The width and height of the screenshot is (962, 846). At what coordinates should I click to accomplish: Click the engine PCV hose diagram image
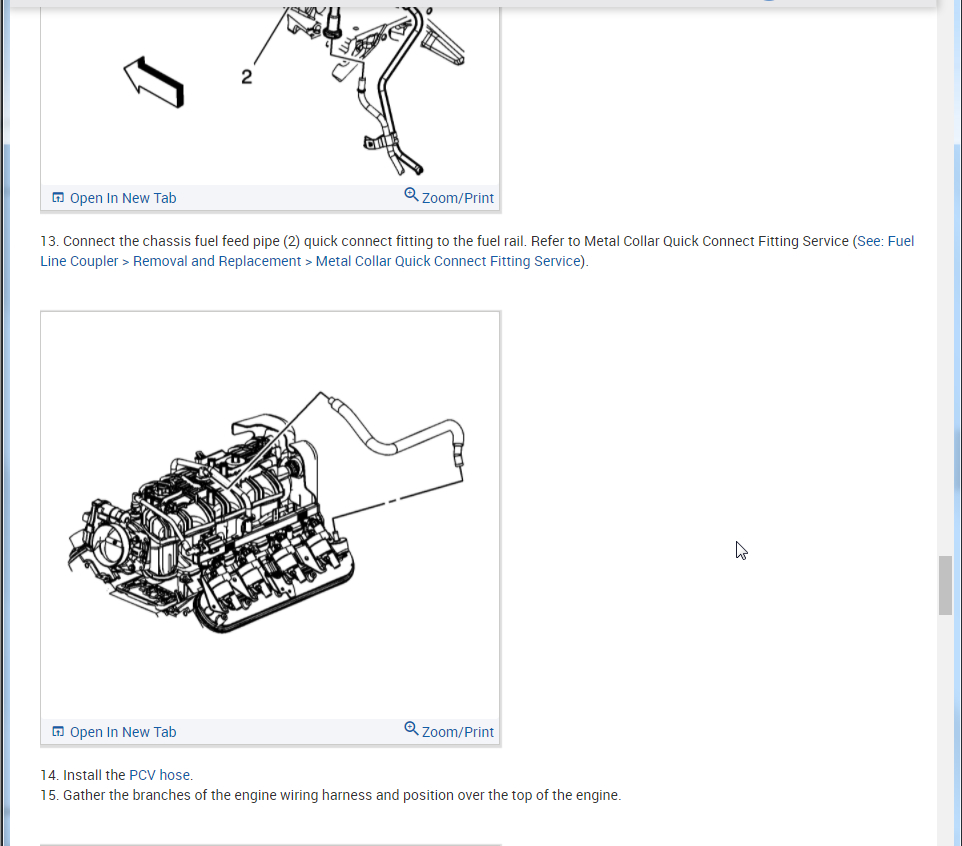click(x=270, y=515)
